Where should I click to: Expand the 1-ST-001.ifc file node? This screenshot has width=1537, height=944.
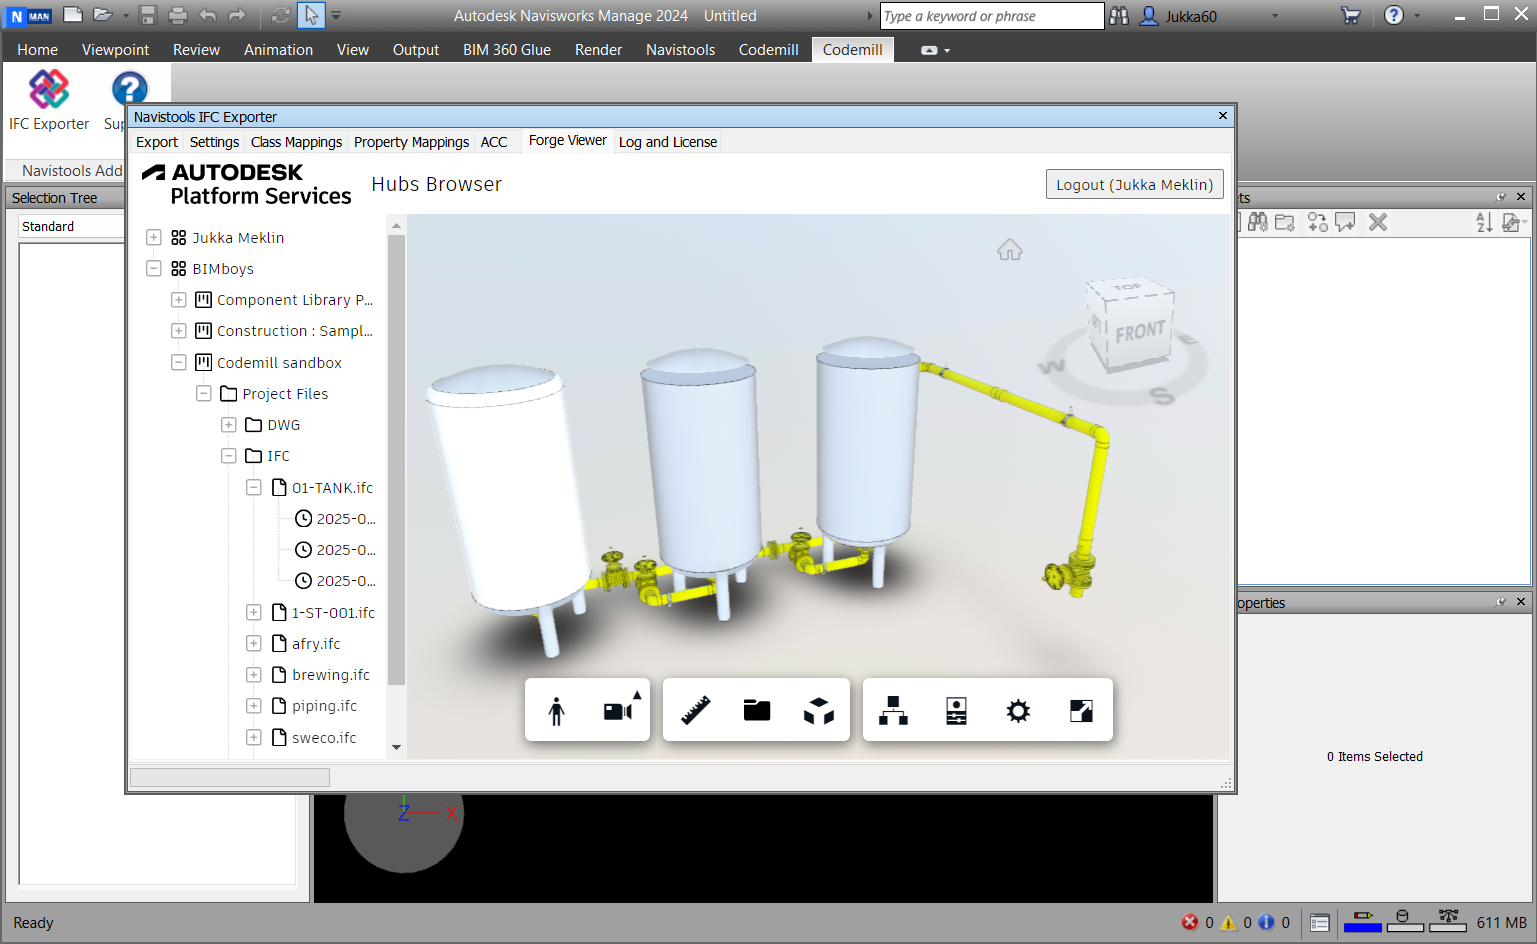click(254, 612)
